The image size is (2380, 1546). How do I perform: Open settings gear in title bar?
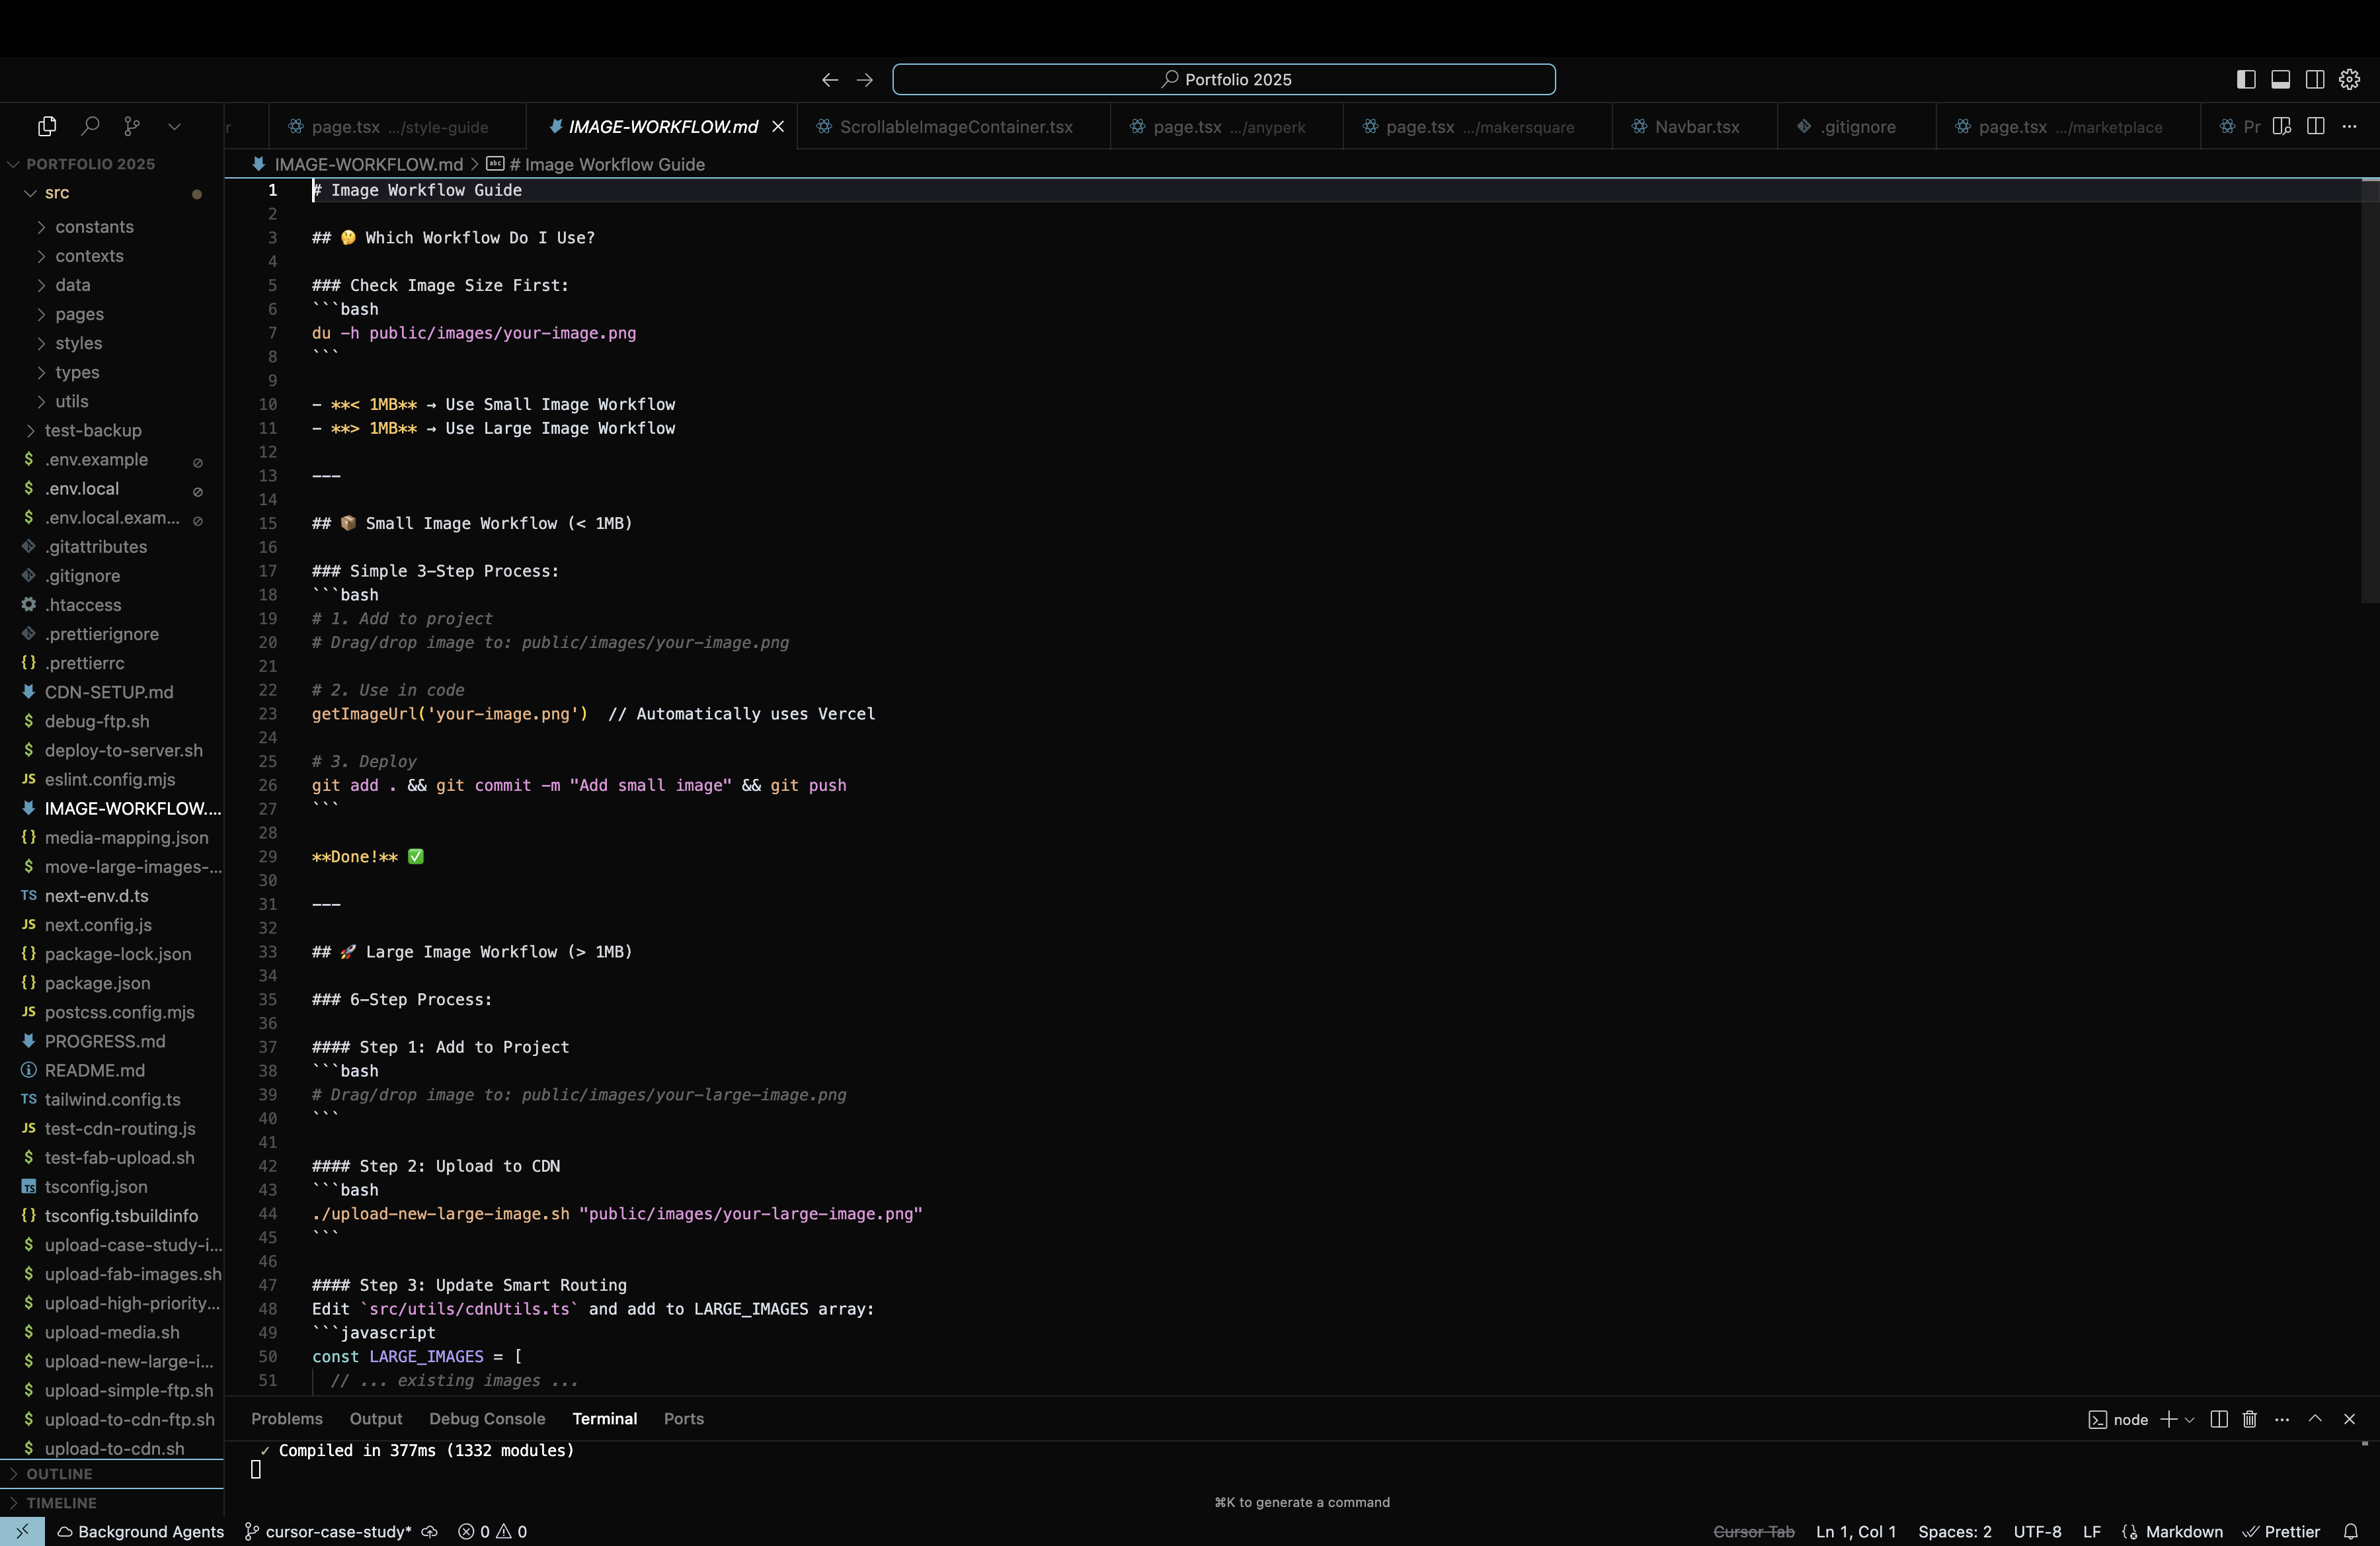coord(2350,80)
